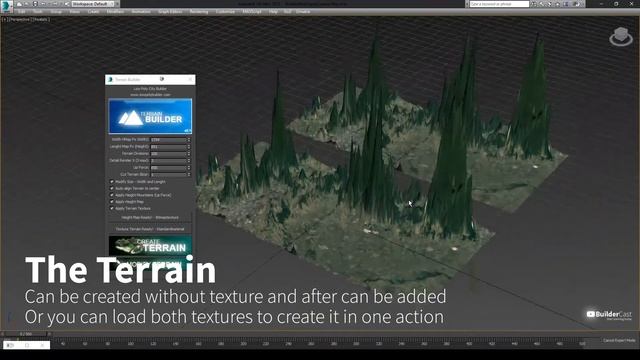
Task: Click the Cancel Expert Mode button
Action: pos(619,340)
